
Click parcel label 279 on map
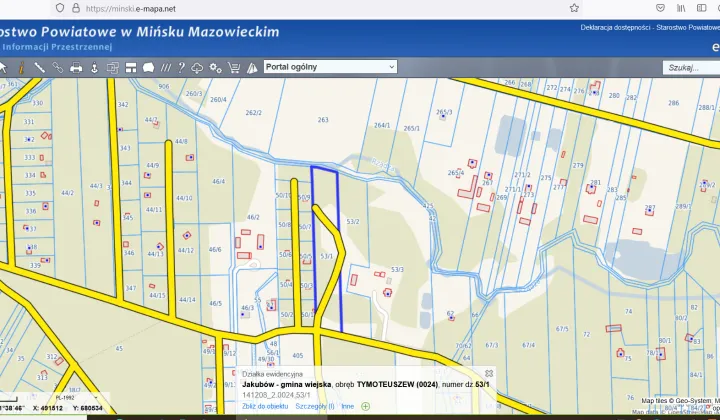[x=578, y=165]
